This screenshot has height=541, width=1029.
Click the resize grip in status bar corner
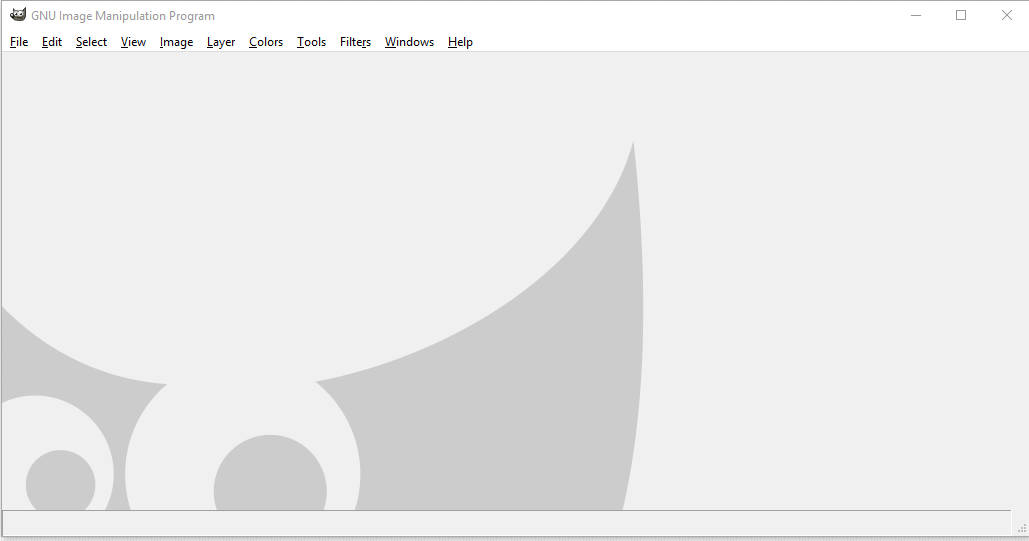pos(1022,528)
